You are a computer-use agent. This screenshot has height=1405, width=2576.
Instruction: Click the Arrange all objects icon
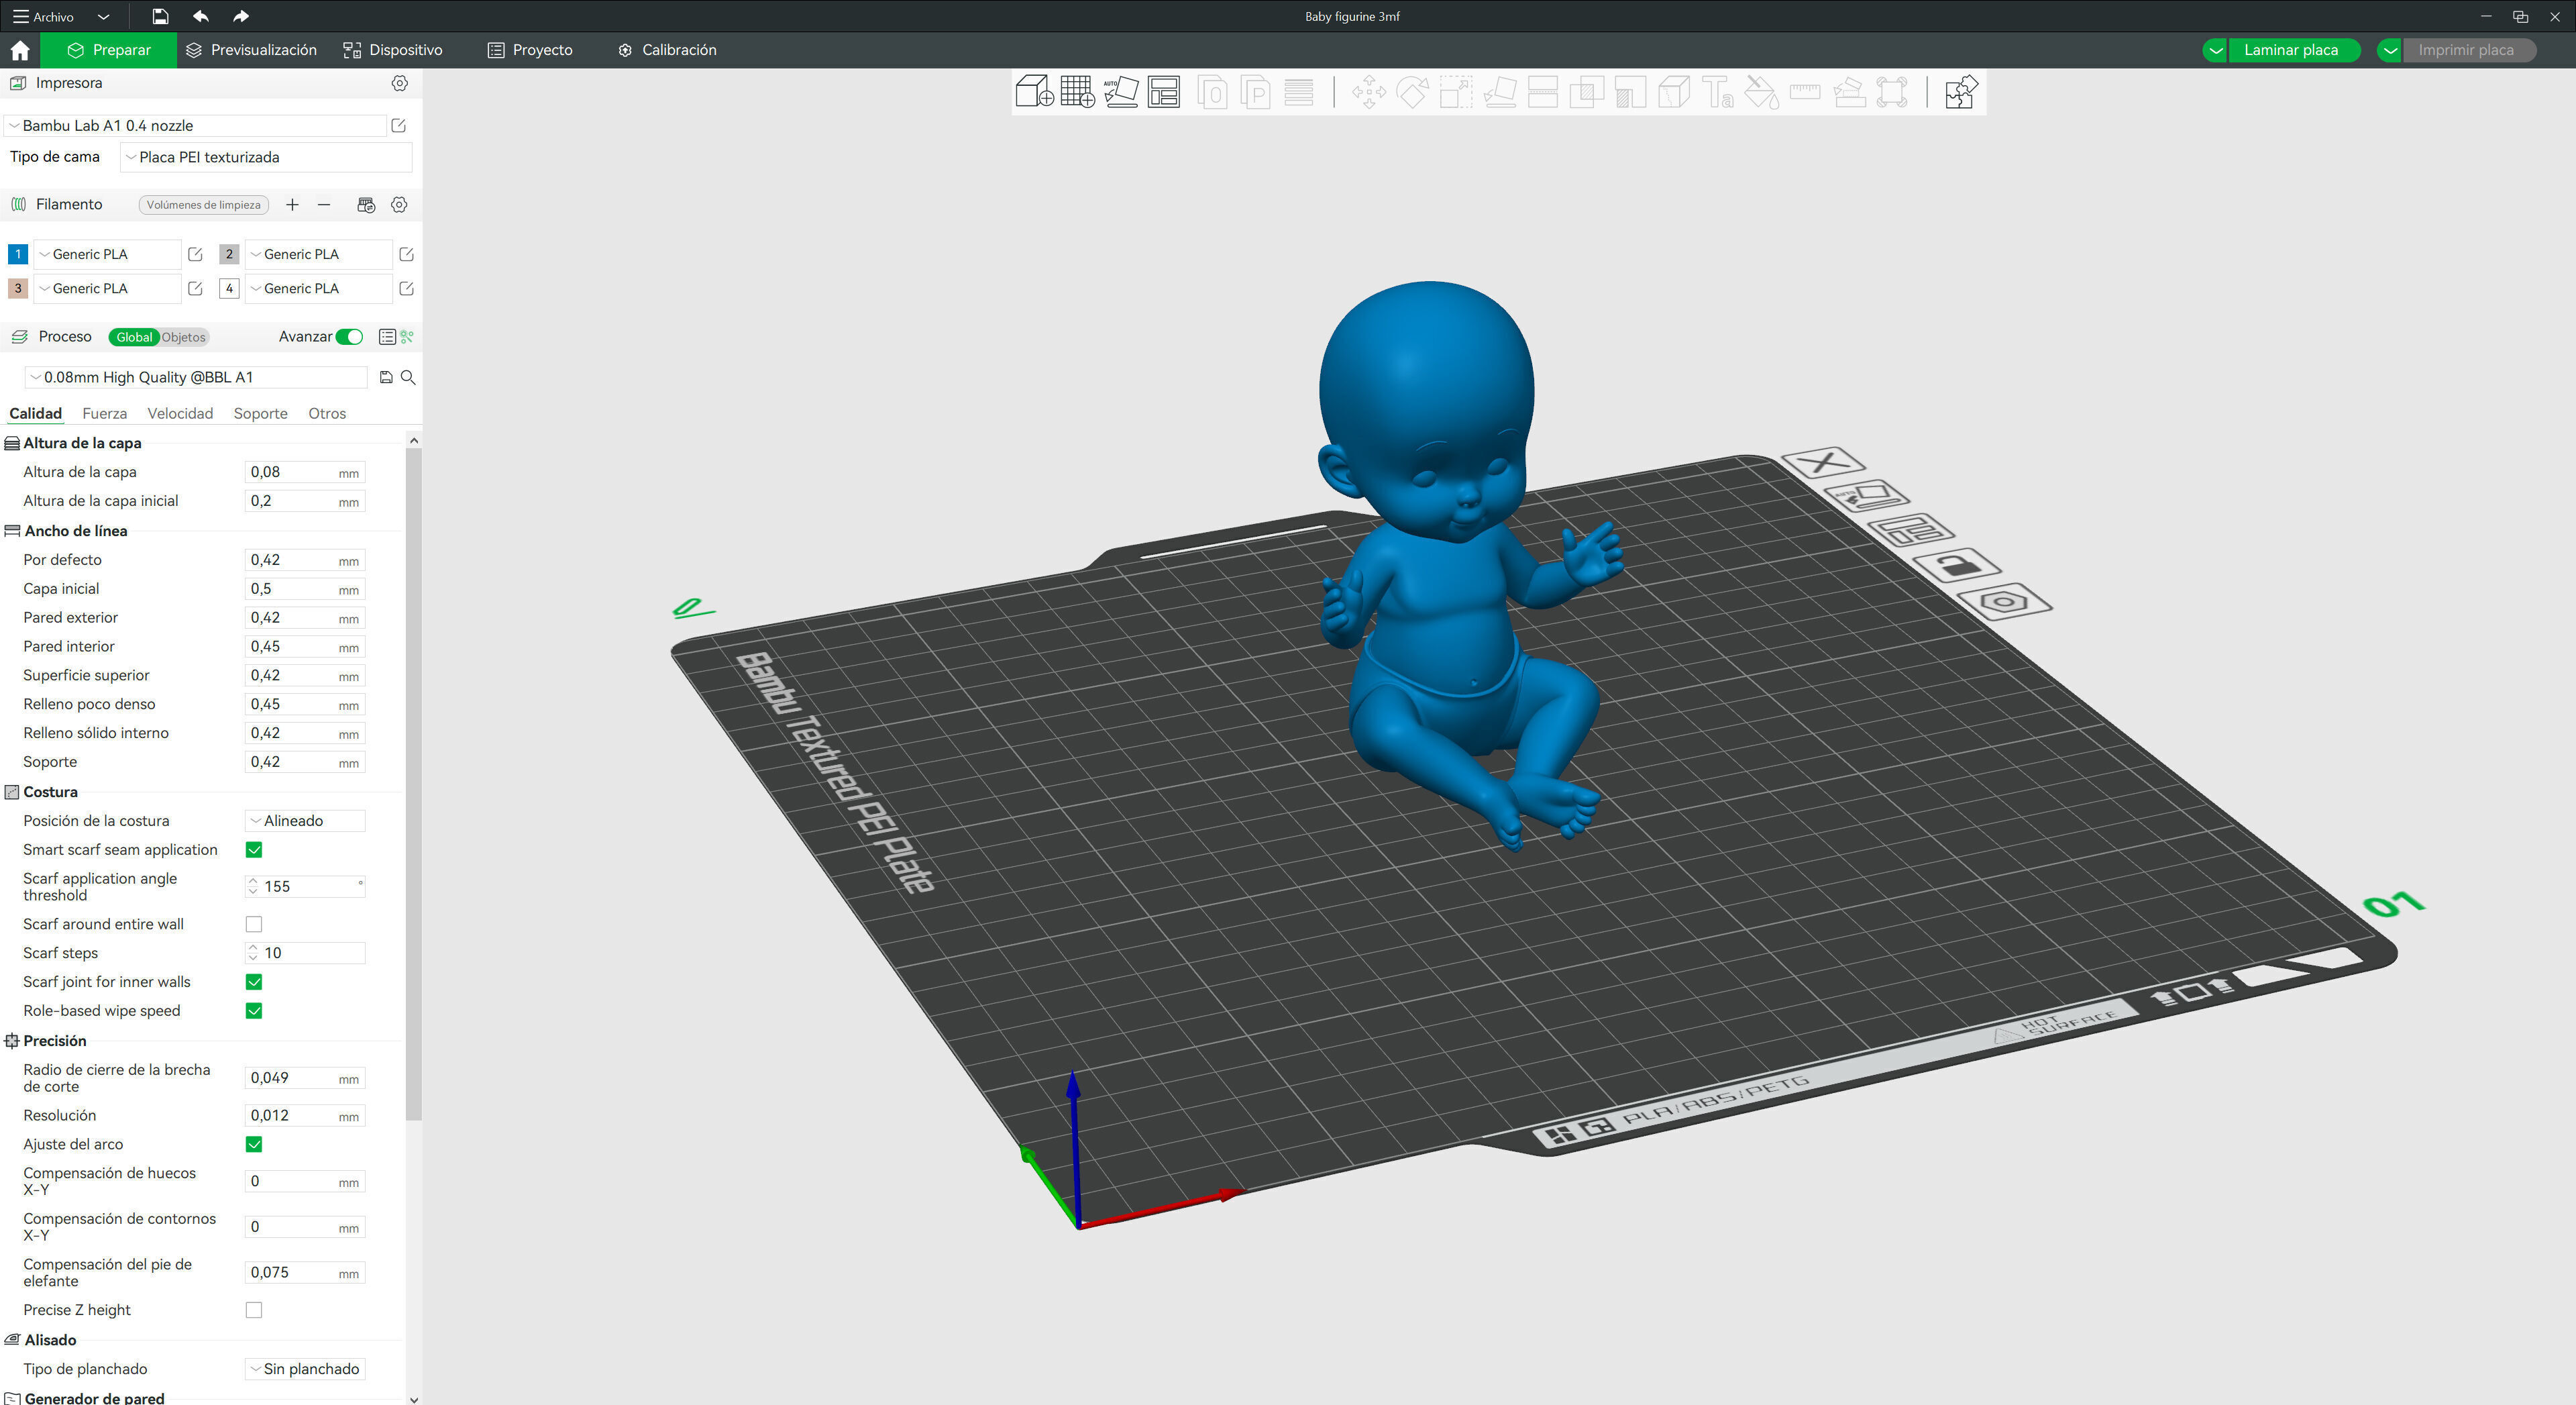(1164, 92)
